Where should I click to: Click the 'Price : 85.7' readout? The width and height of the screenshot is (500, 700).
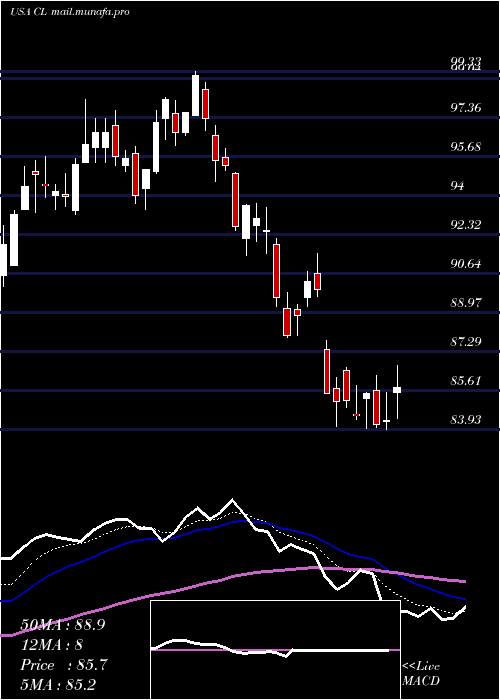pyautogui.click(x=64, y=665)
